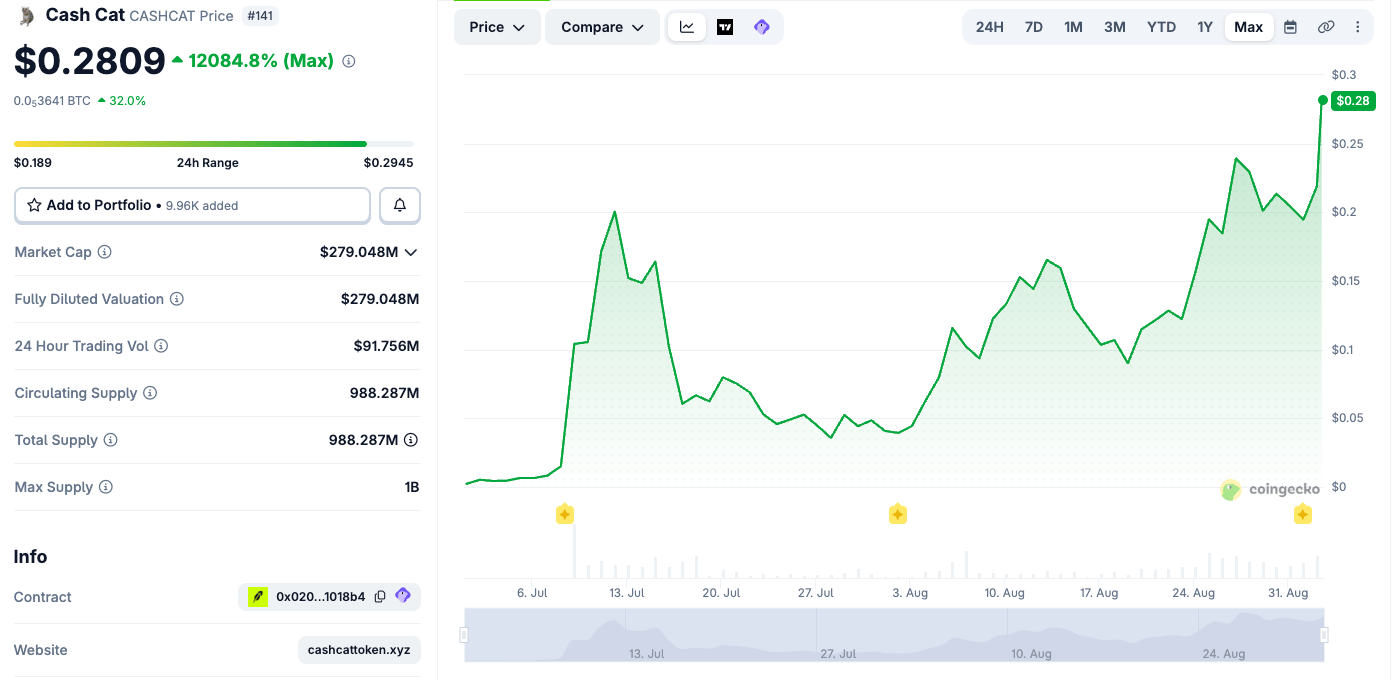Click the navigator mini chart area
The width and height of the screenshot is (1398, 680).
click(894, 635)
